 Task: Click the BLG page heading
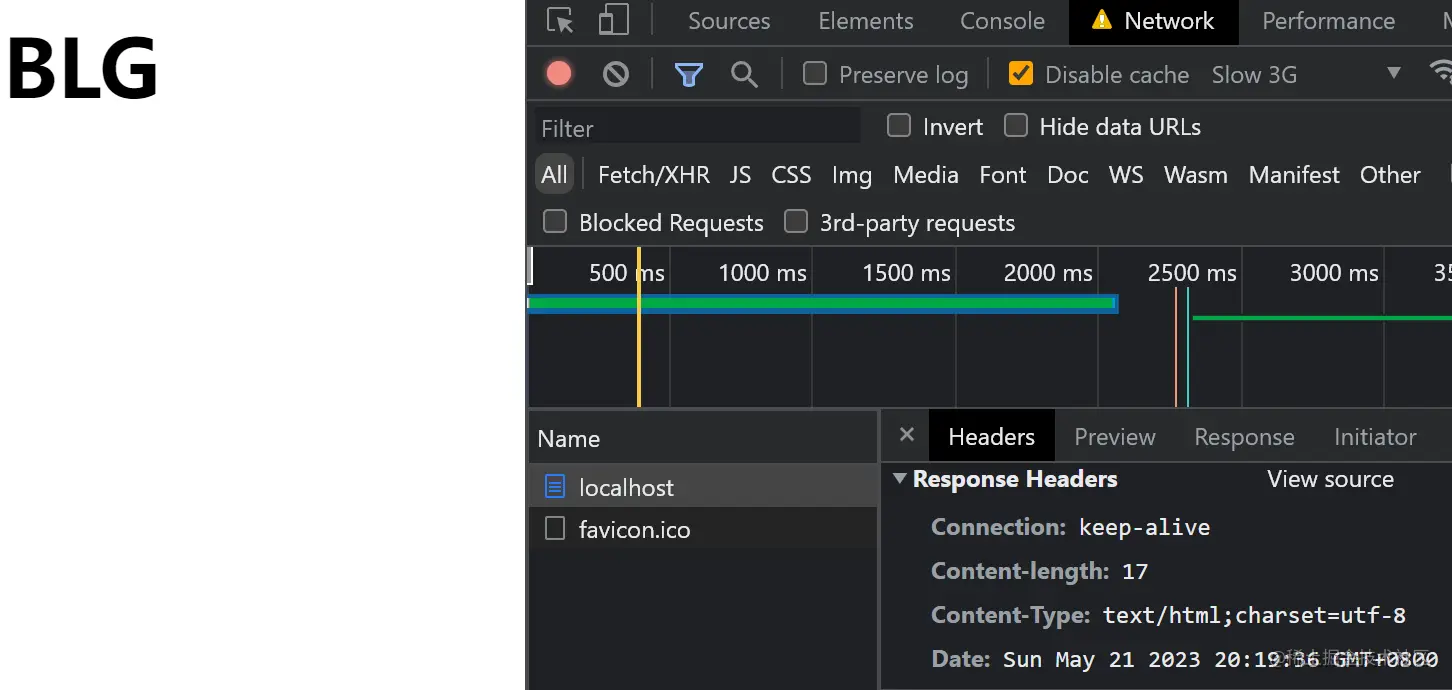pyautogui.click(x=83, y=68)
